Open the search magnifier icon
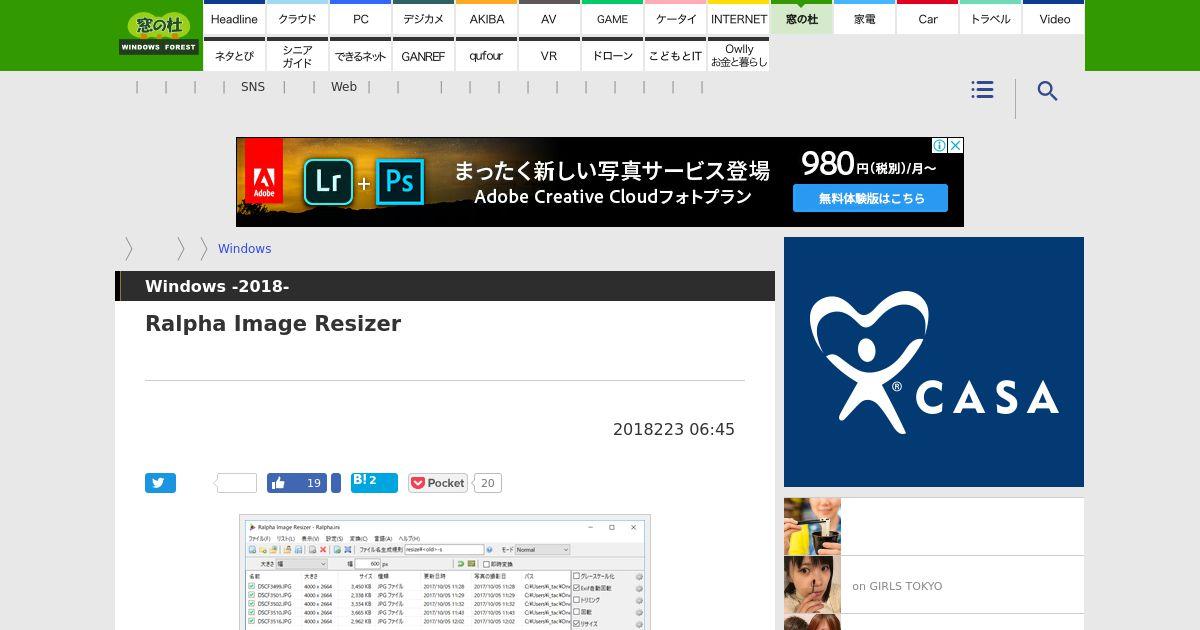This screenshot has height=630, width=1200. (1047, 91)
